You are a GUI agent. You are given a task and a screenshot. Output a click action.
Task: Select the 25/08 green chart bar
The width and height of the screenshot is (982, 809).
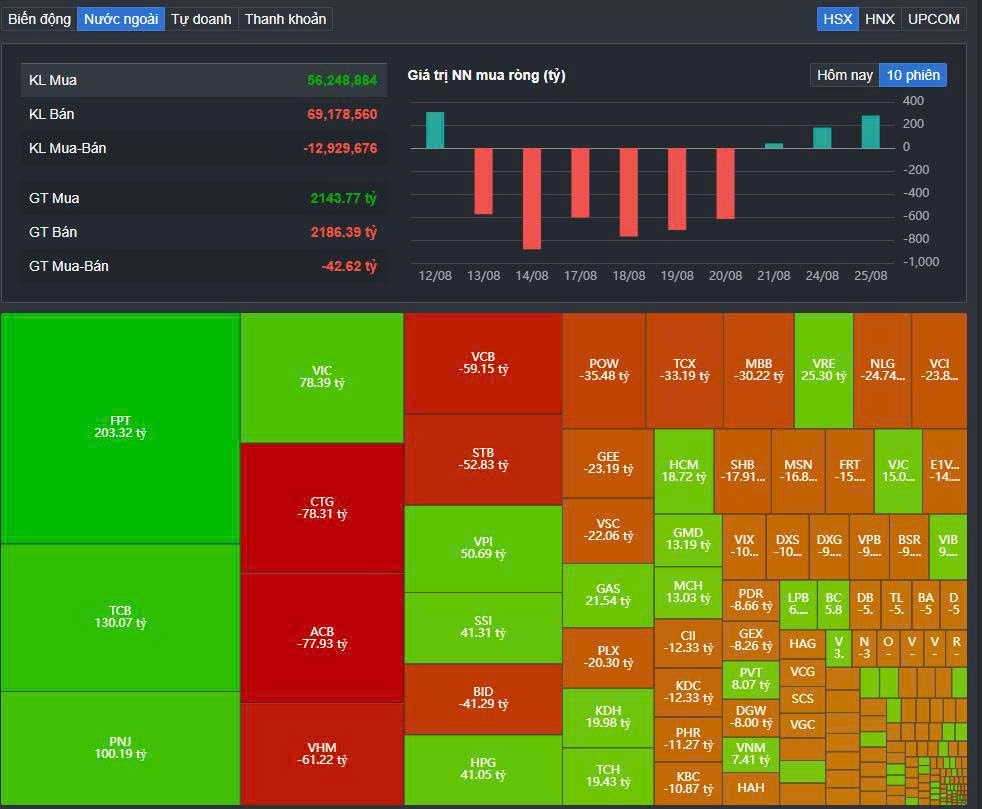coord(871,132)
